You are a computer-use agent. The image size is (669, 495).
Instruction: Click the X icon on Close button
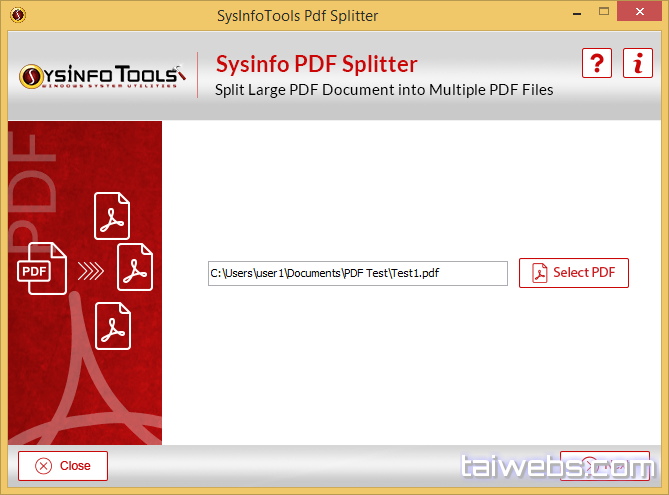43,466
